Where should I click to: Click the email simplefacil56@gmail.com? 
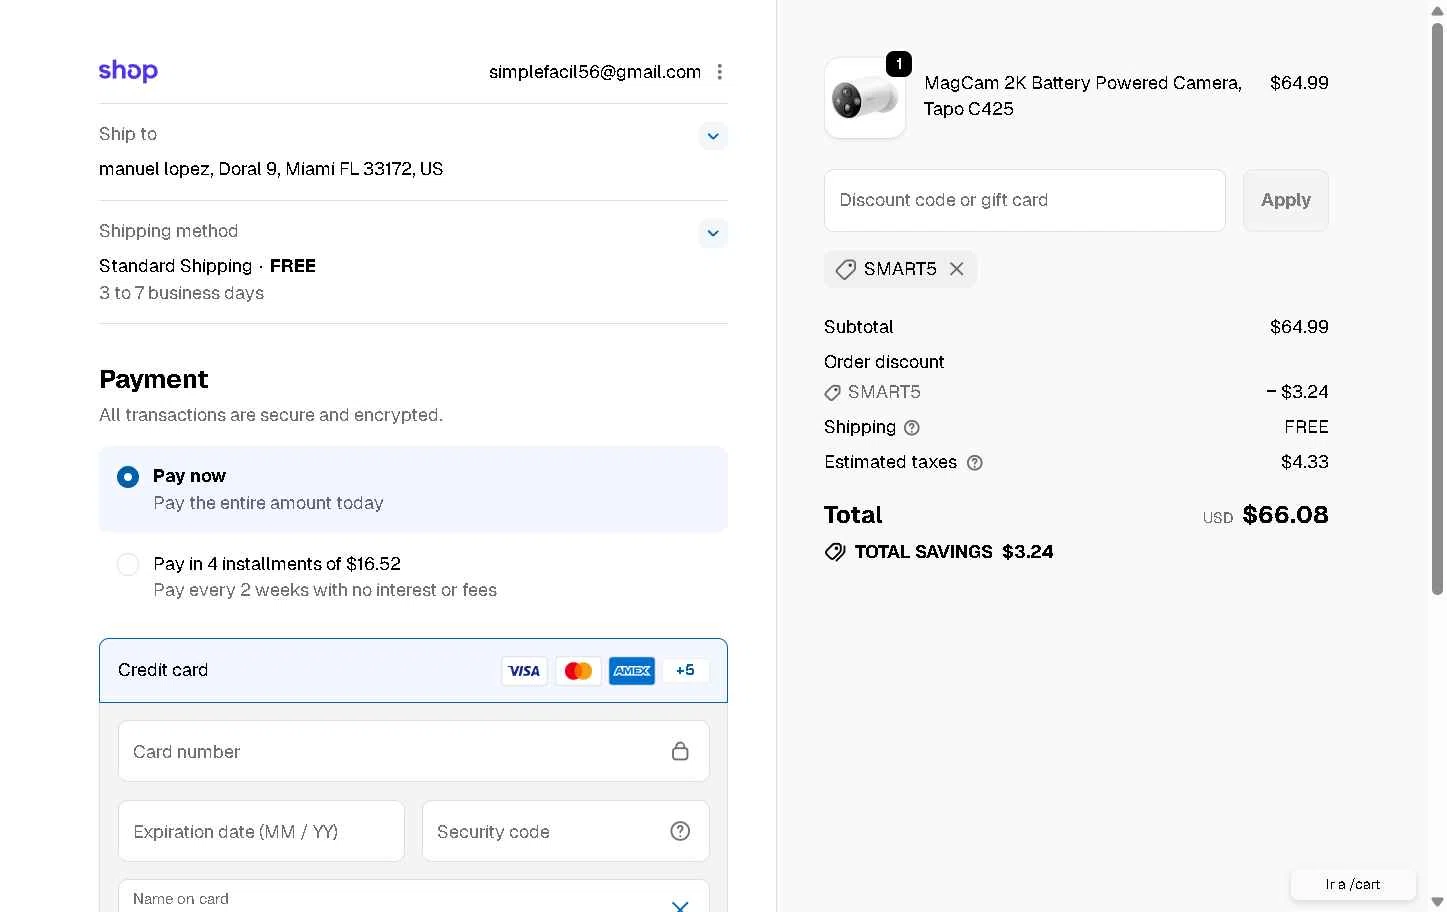[595, 72]
